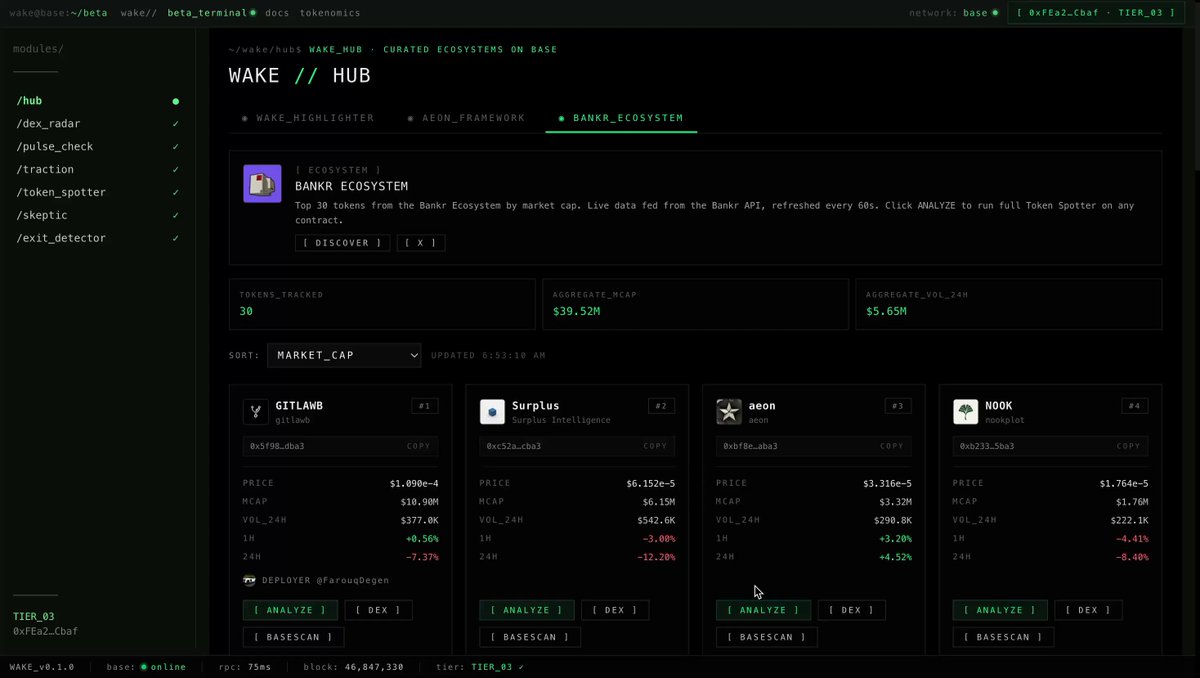
Task: Click DEX on the NOOK card
Action: [x=1088, y=610]
